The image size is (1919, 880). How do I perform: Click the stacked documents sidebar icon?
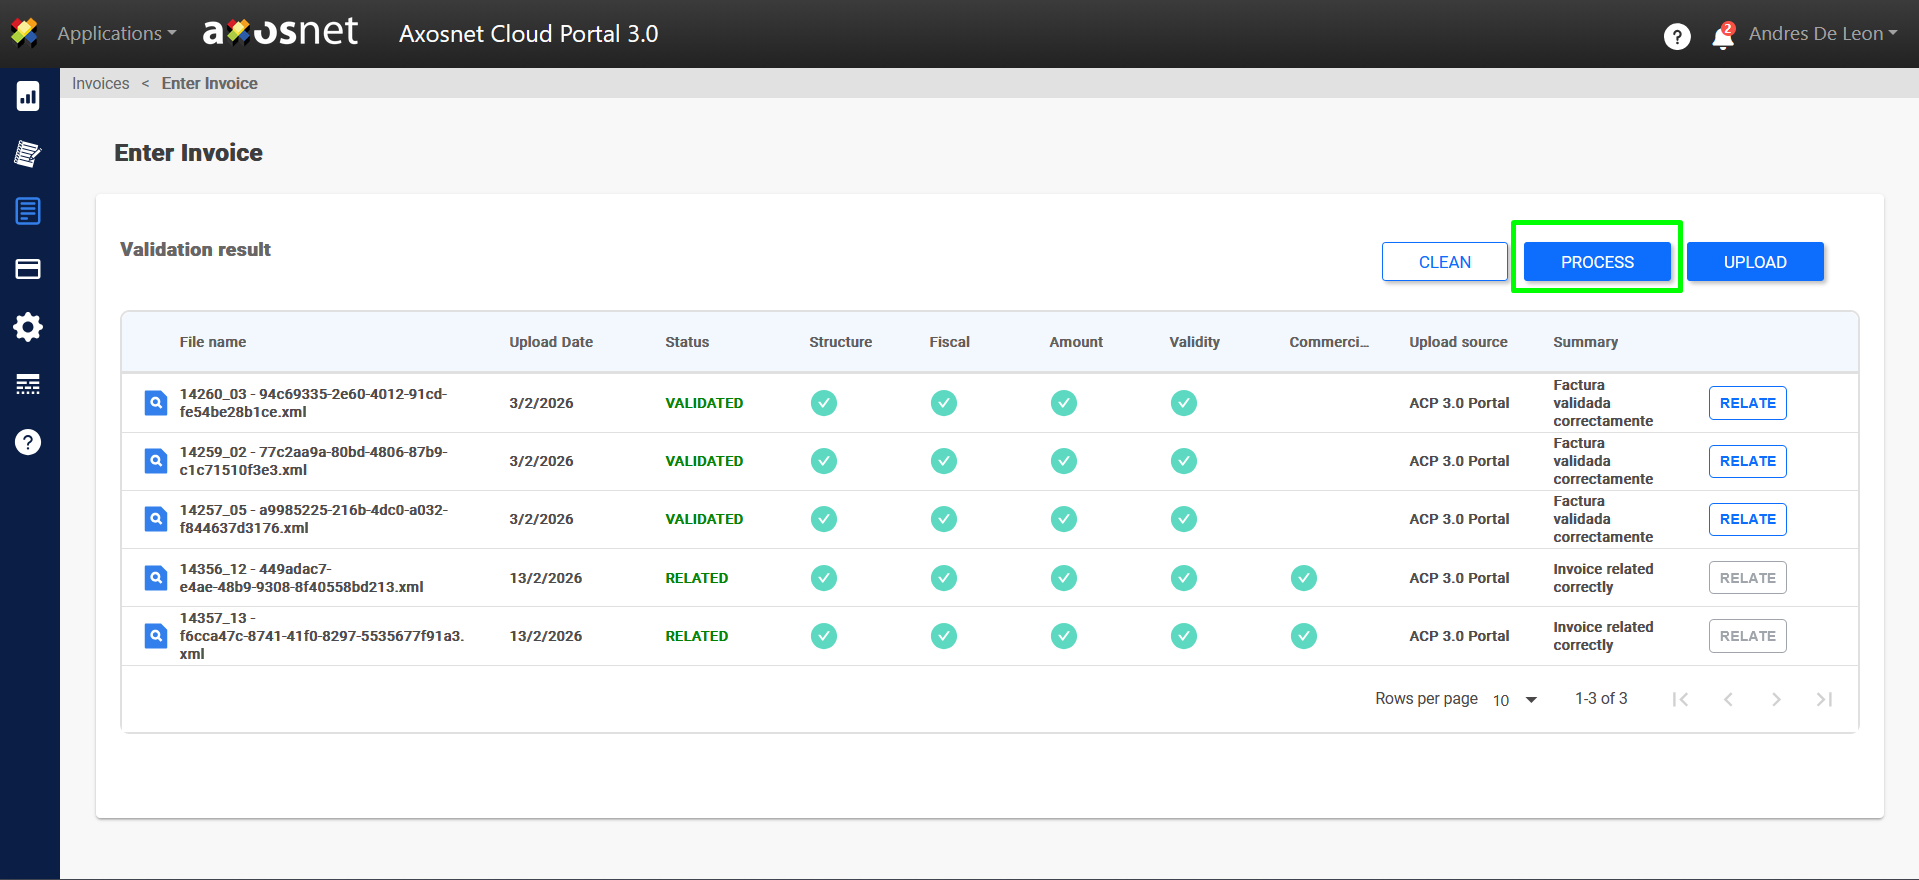pyautogui.click(x=28, y=154)
